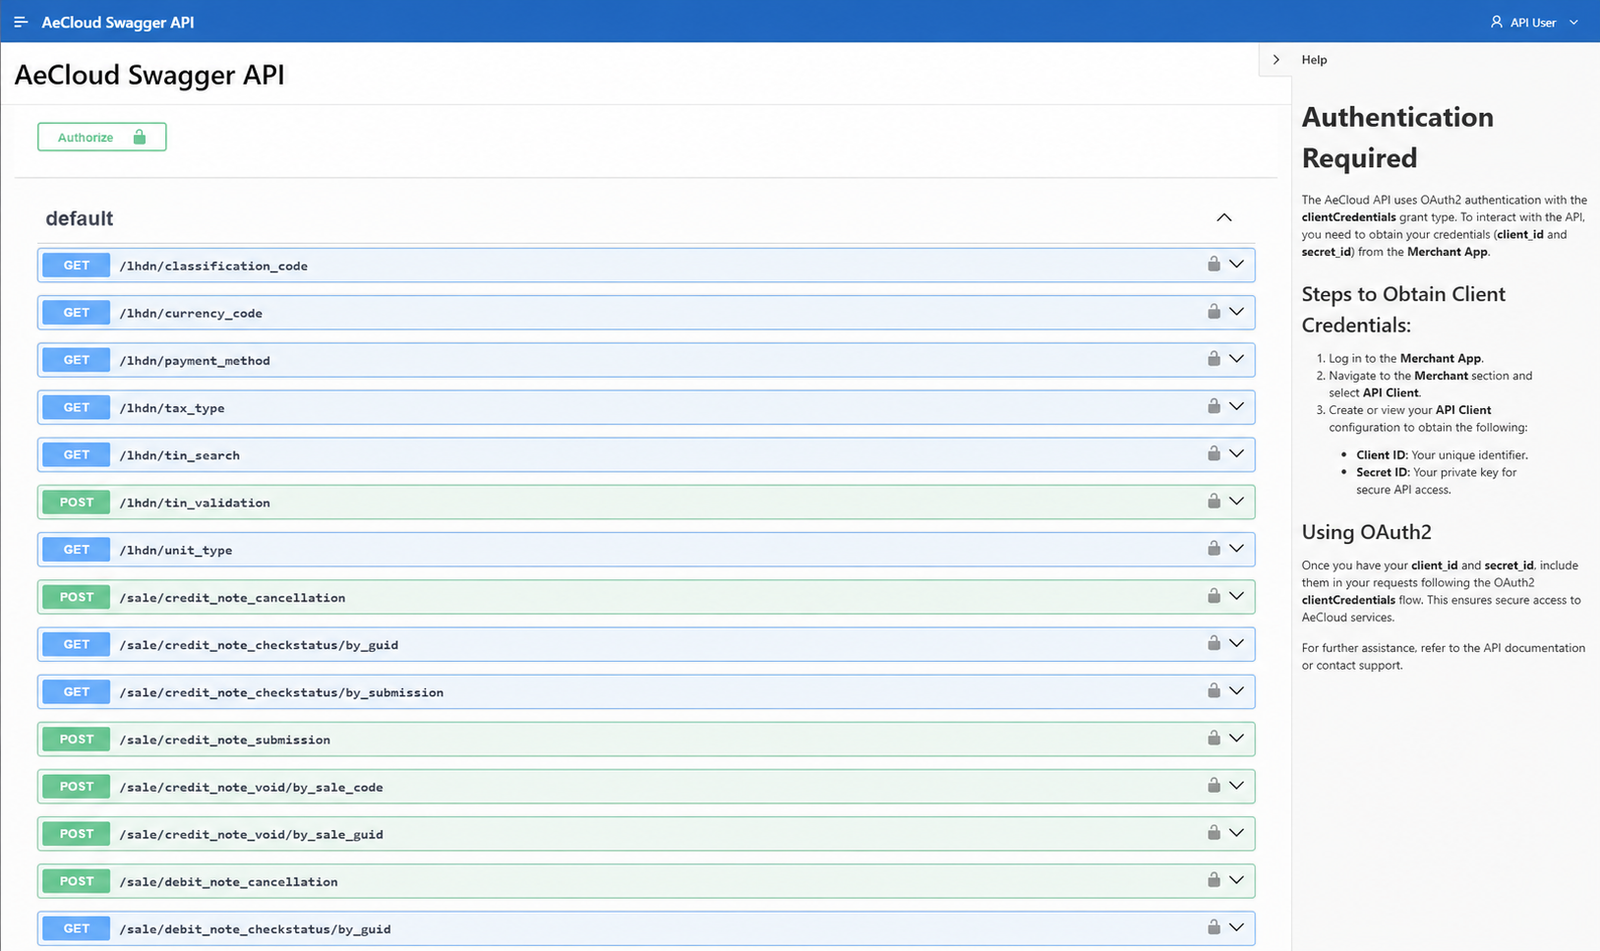1600x951 pixels.
Task: Click the lock icon for /lhdn/tin_validation
Action: point(1213,501)
